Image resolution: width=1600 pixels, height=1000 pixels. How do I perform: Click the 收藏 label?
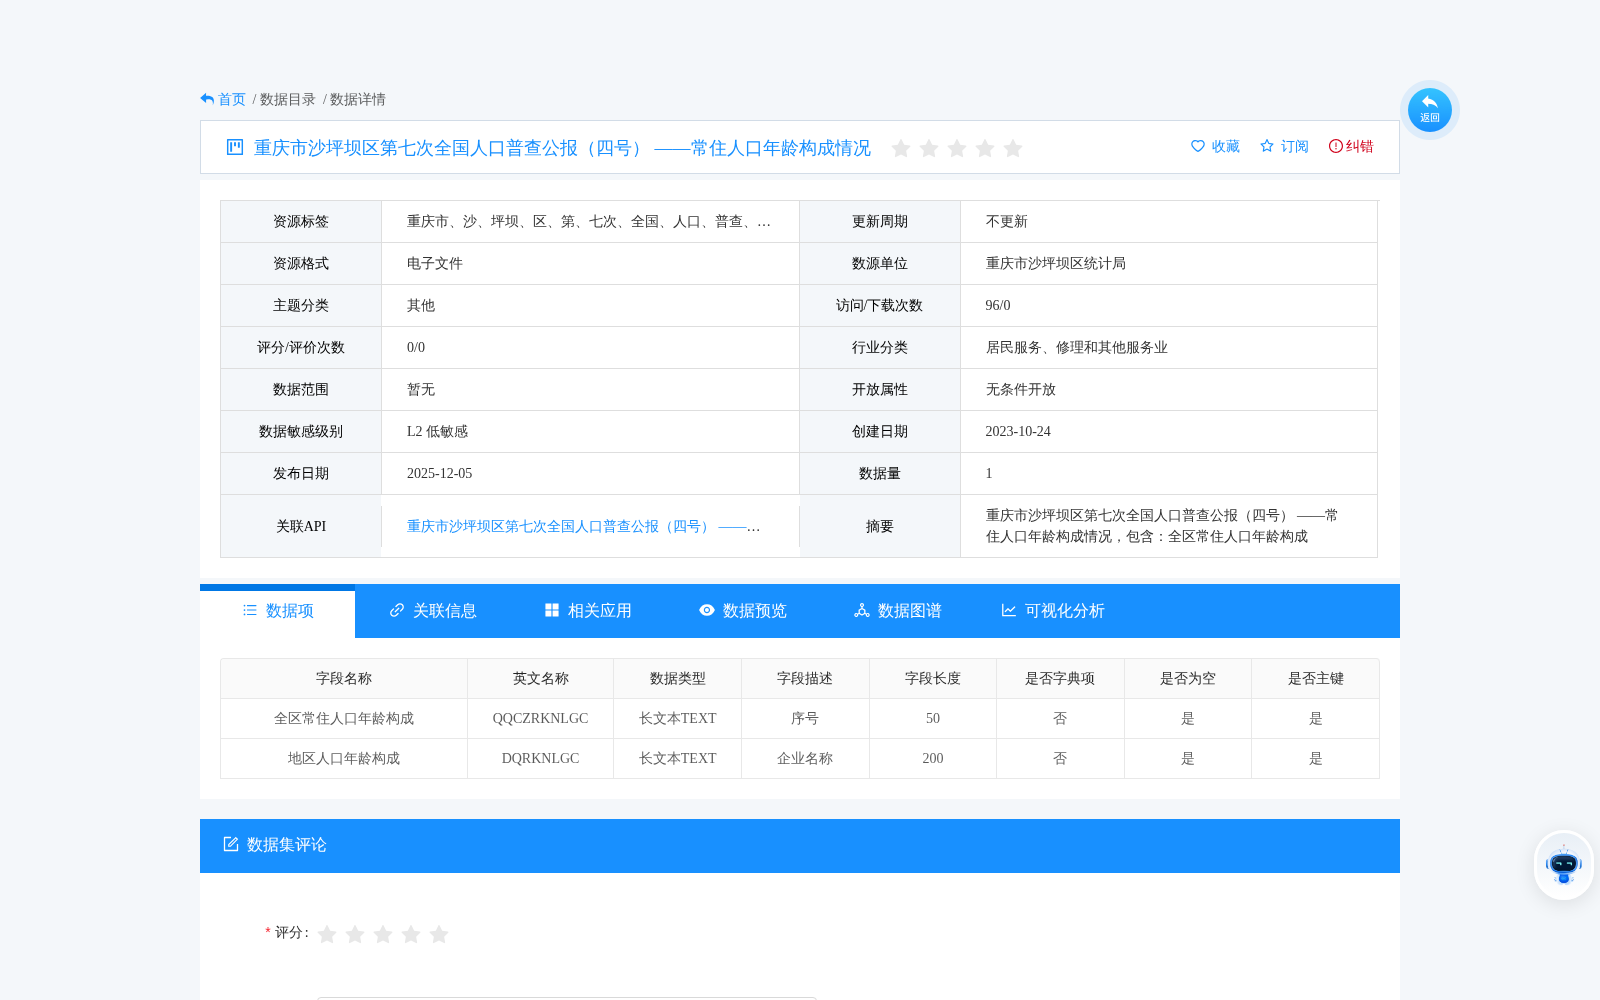[1226, 146]
